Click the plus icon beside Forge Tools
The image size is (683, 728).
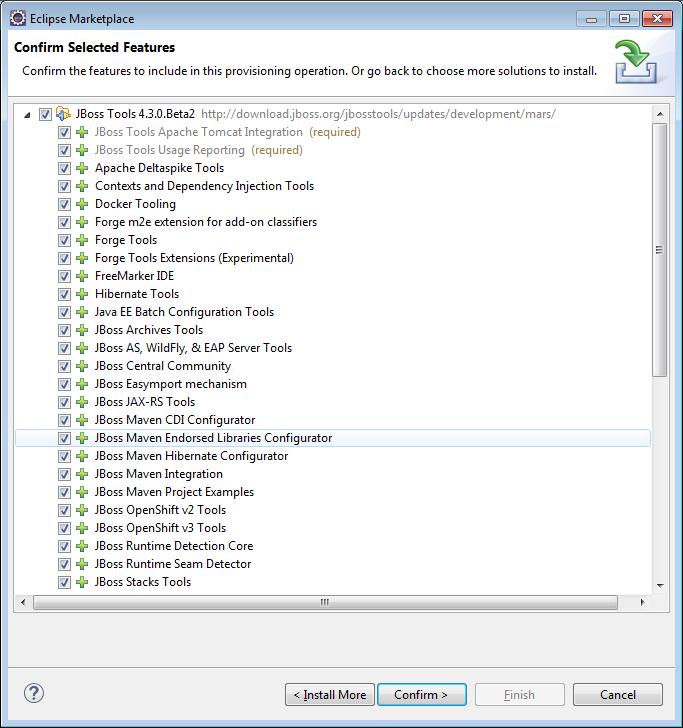coord(82,240)
